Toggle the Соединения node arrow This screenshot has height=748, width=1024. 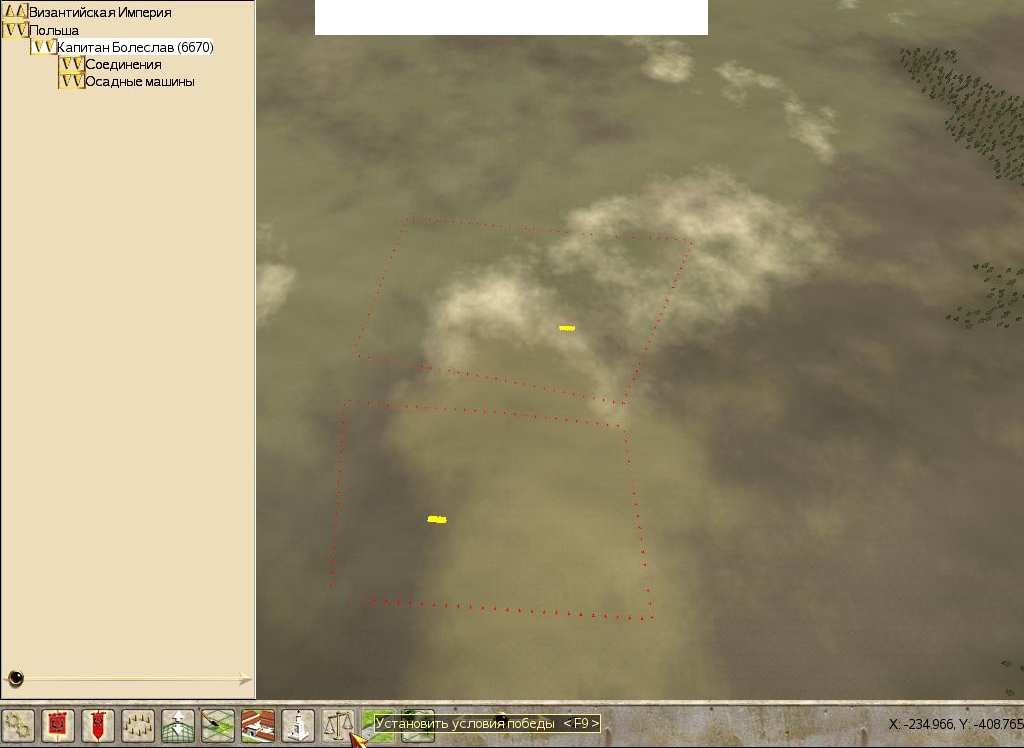point(71,64)
